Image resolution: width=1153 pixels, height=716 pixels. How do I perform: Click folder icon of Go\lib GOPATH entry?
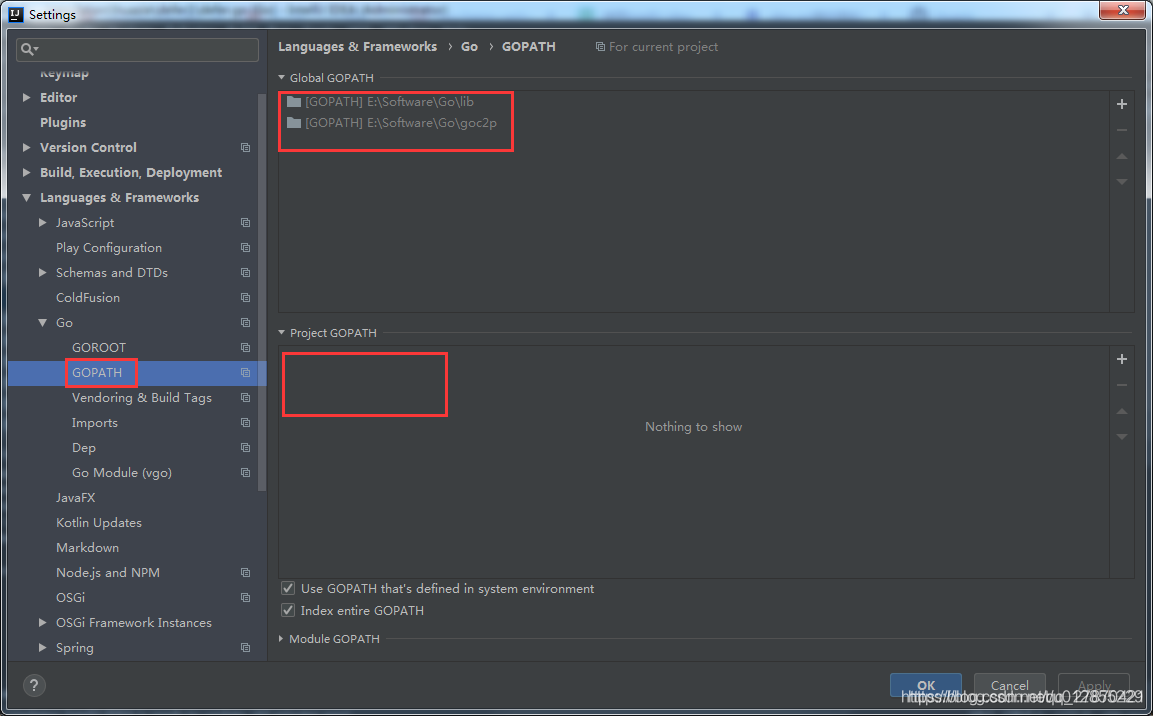click(294, 101)
